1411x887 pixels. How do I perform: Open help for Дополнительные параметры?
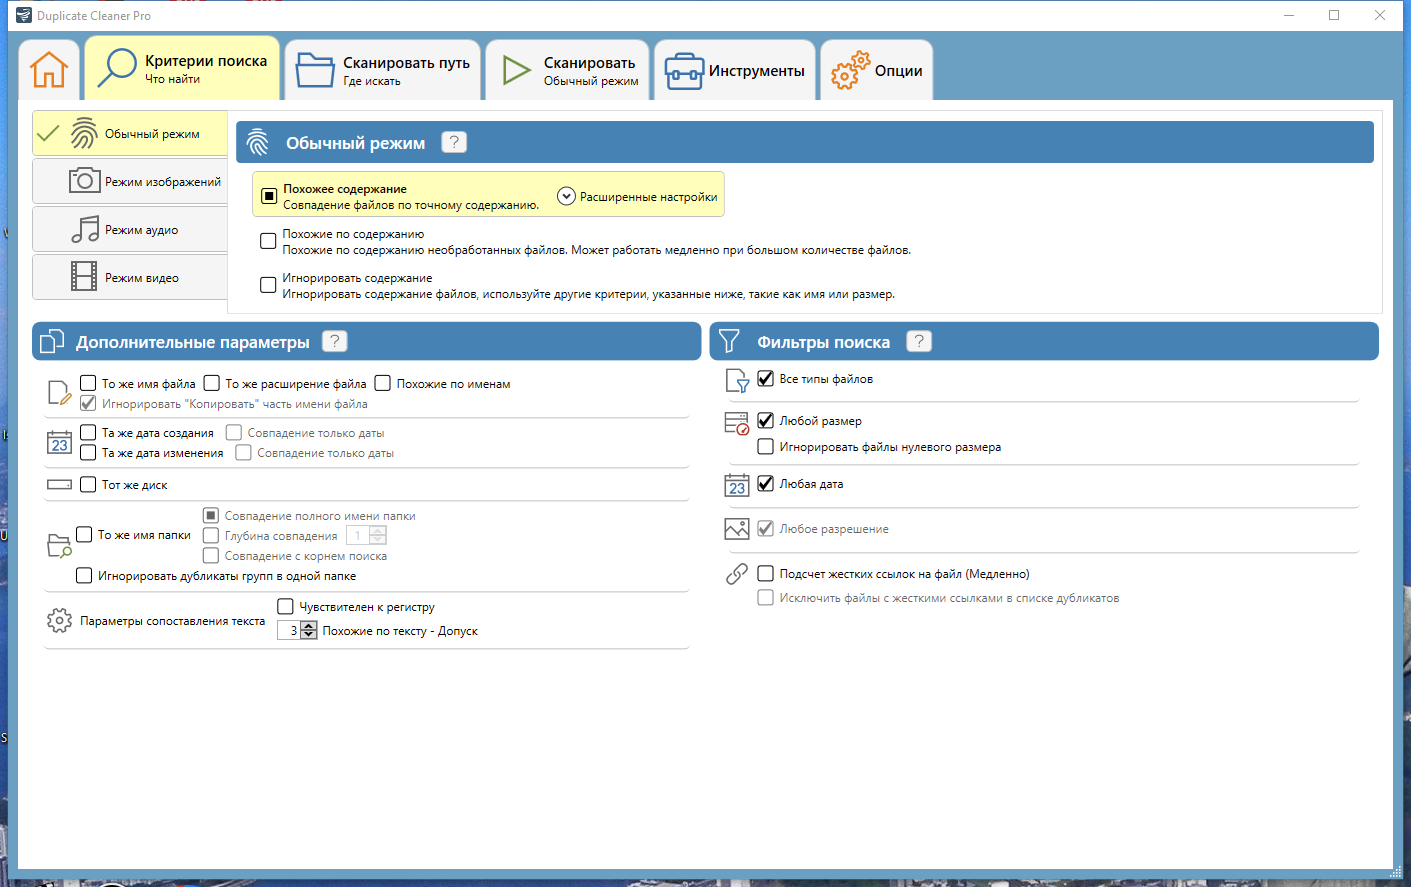tap(335, 341)
